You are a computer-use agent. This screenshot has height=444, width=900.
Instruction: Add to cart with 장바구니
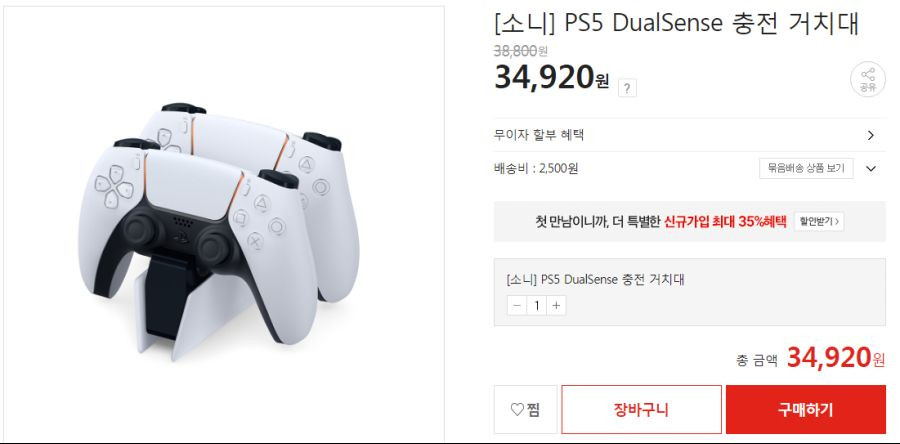[641, 410]
